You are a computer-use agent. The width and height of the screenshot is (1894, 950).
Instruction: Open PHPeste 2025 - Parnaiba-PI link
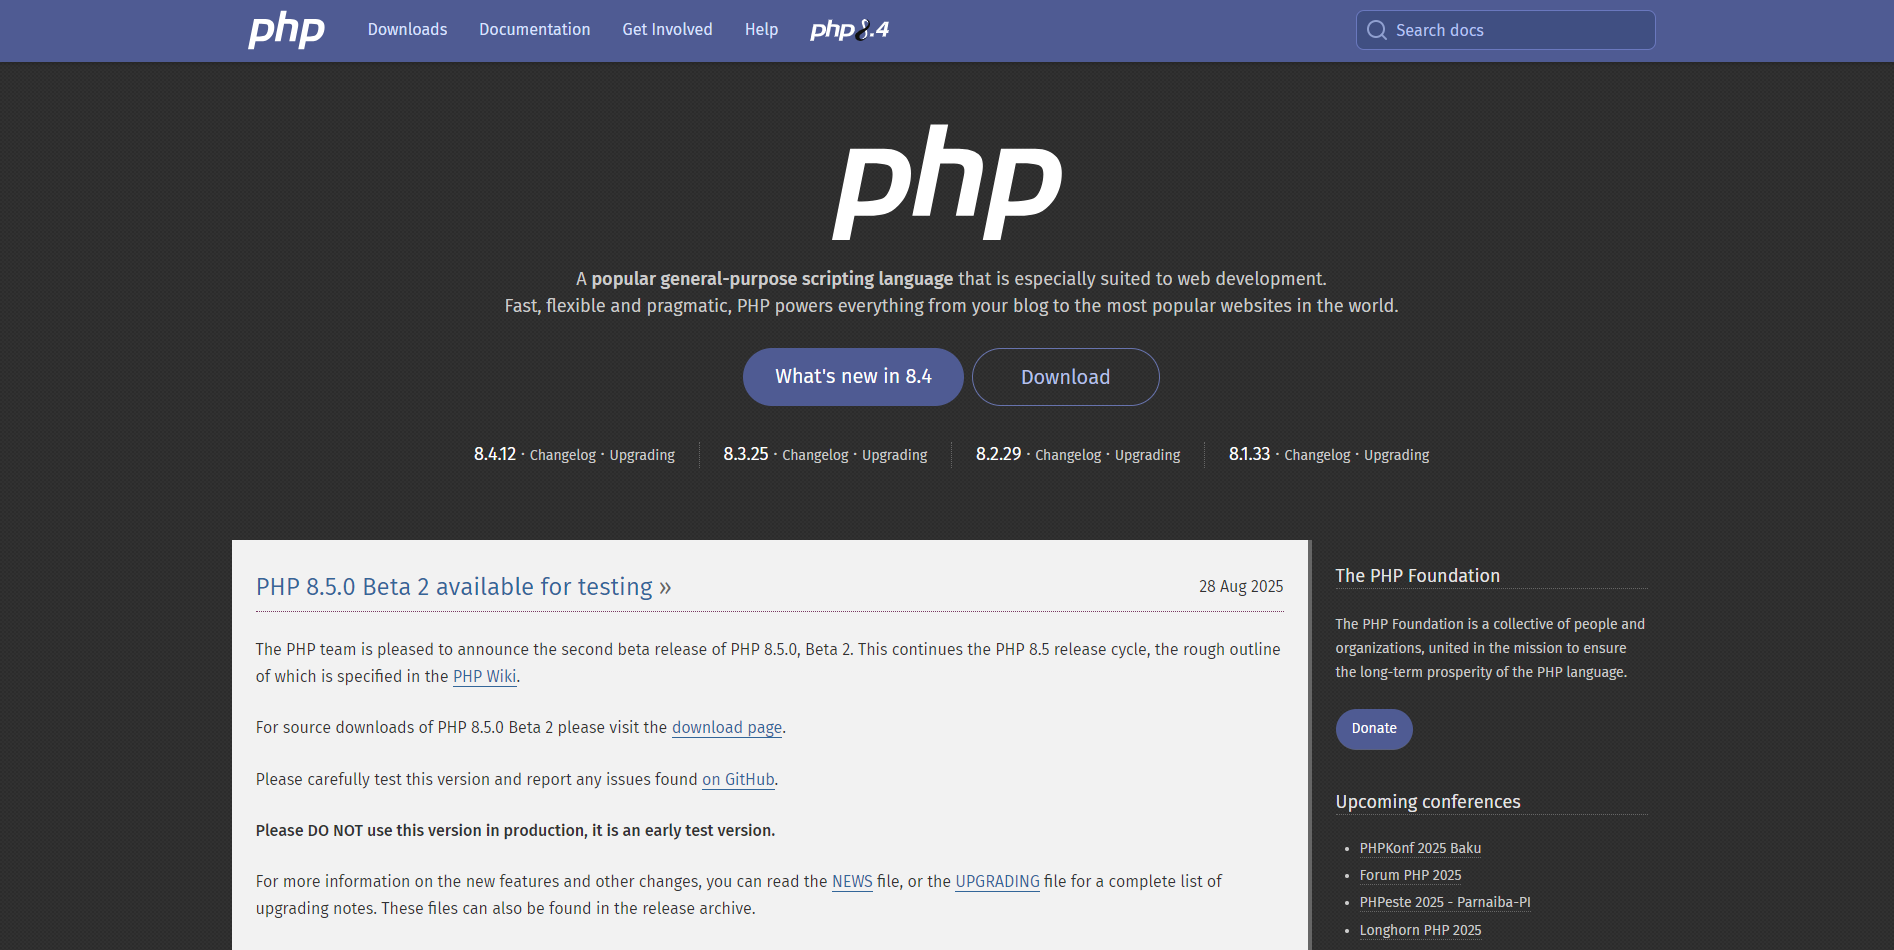click(1445, 902)
